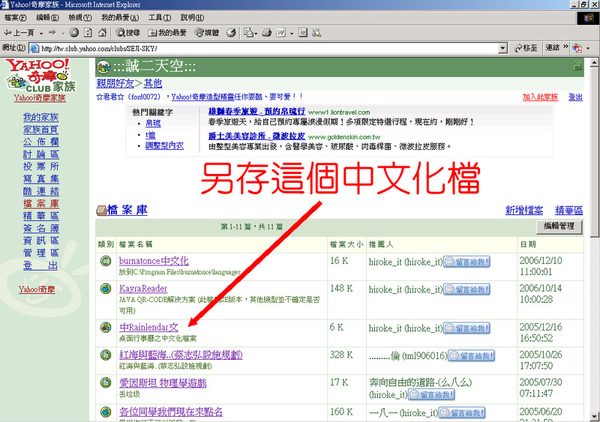Open 愛因斯坦 物理學遊戲 file link
The image size is (600, 422).
(x=163, y=383)
